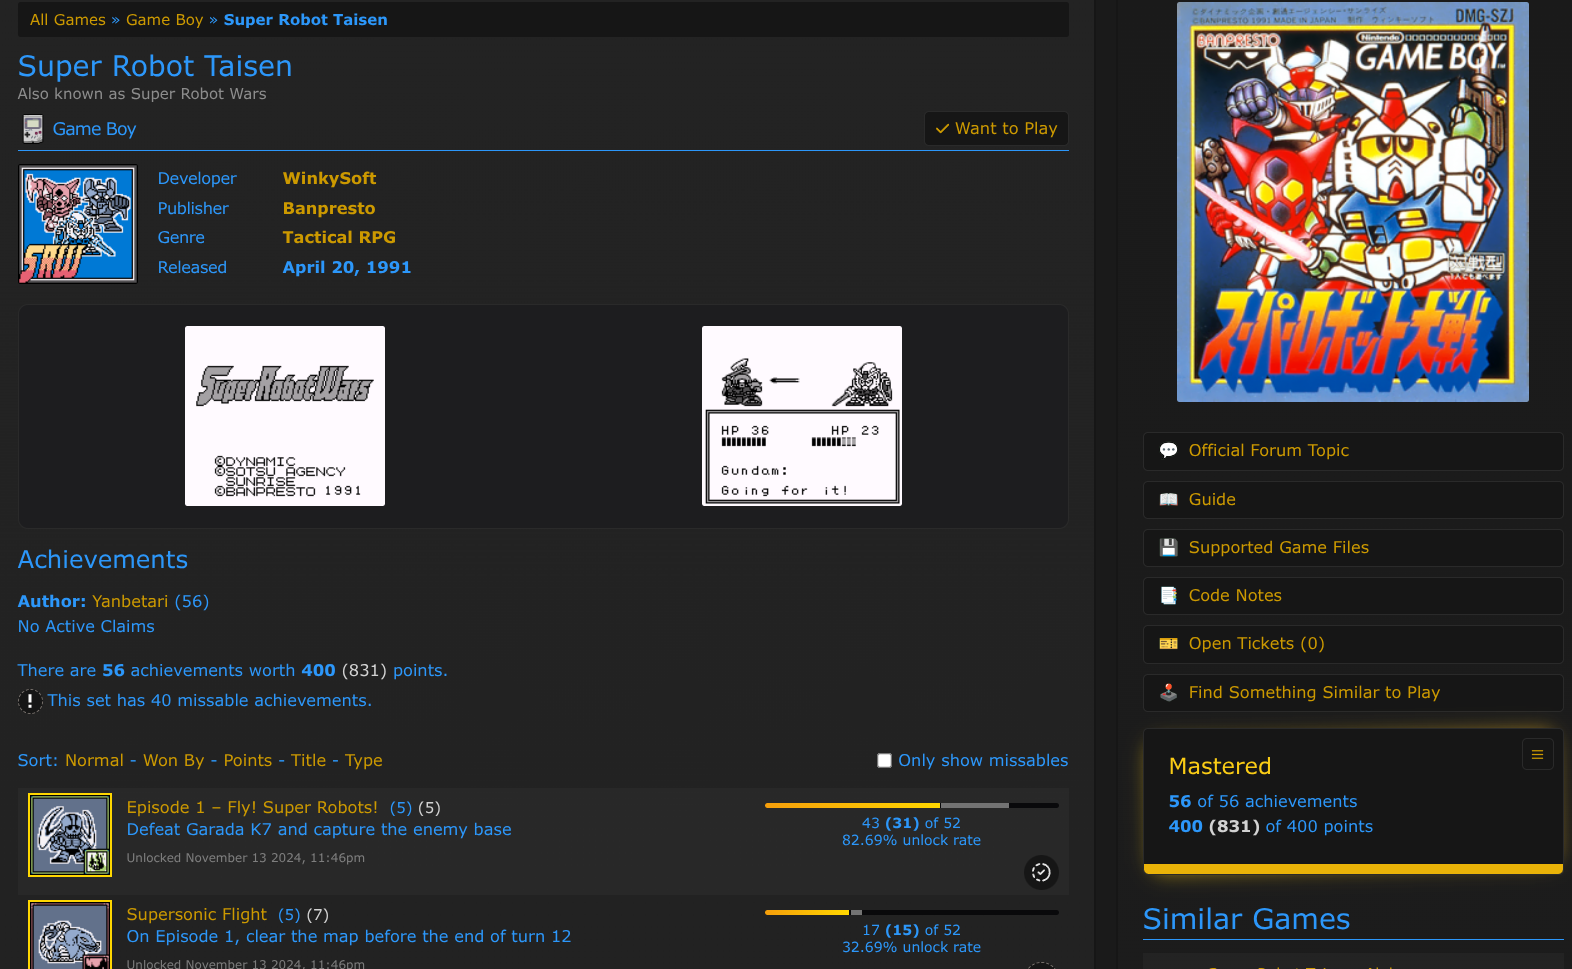
Task: View the Gundam battle screenshot
Action: [x=802, y=416]
